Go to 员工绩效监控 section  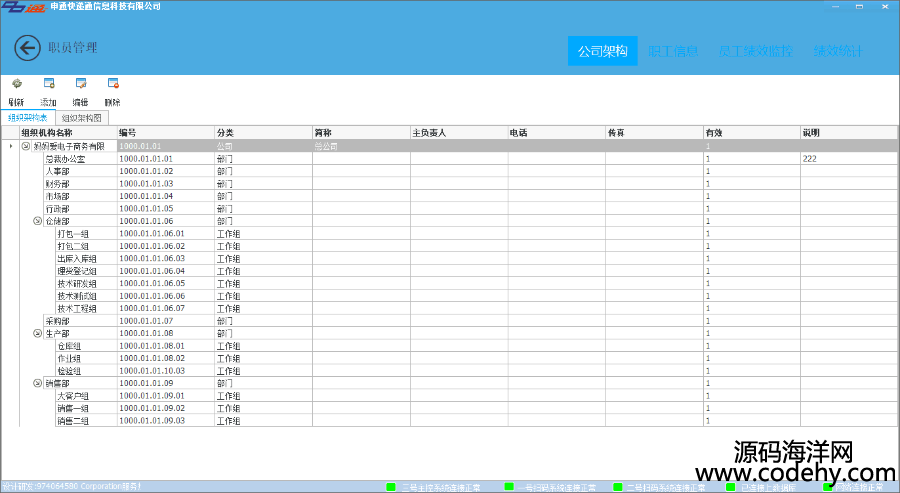pos(754,51)
